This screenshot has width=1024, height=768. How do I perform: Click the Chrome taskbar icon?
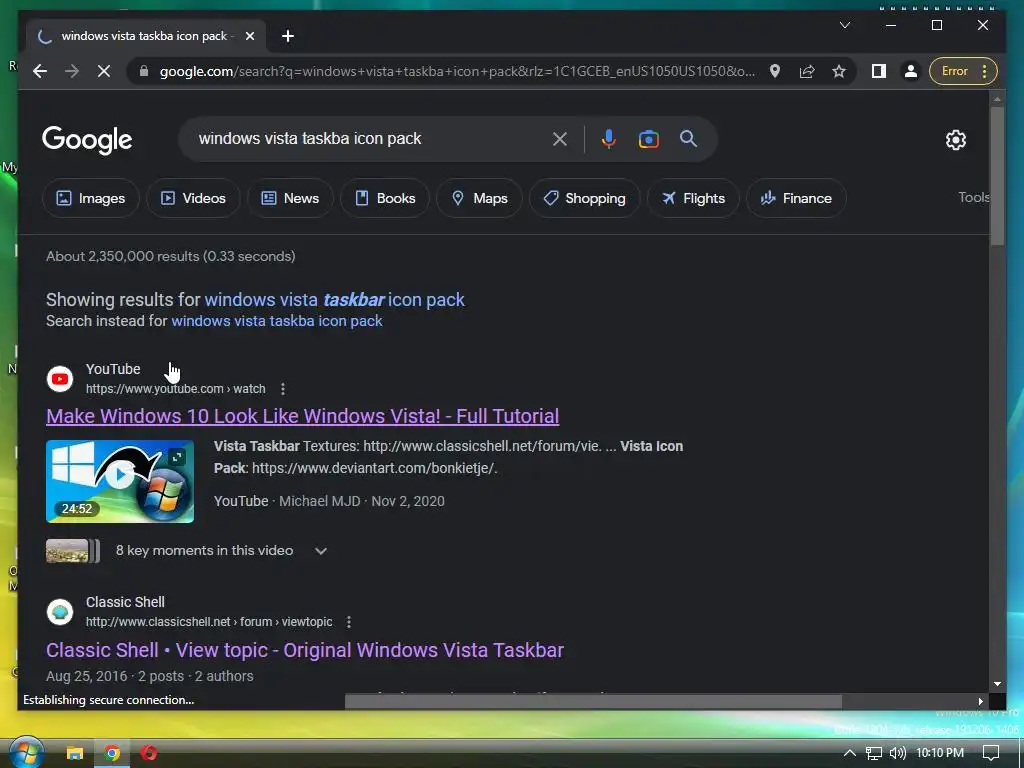112,754
